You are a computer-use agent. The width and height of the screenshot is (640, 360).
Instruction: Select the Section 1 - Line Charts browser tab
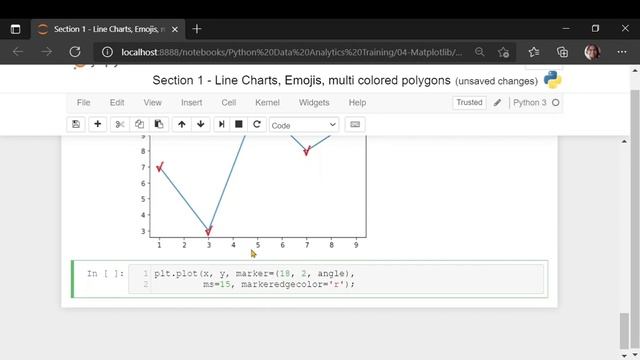pos(108,29)
